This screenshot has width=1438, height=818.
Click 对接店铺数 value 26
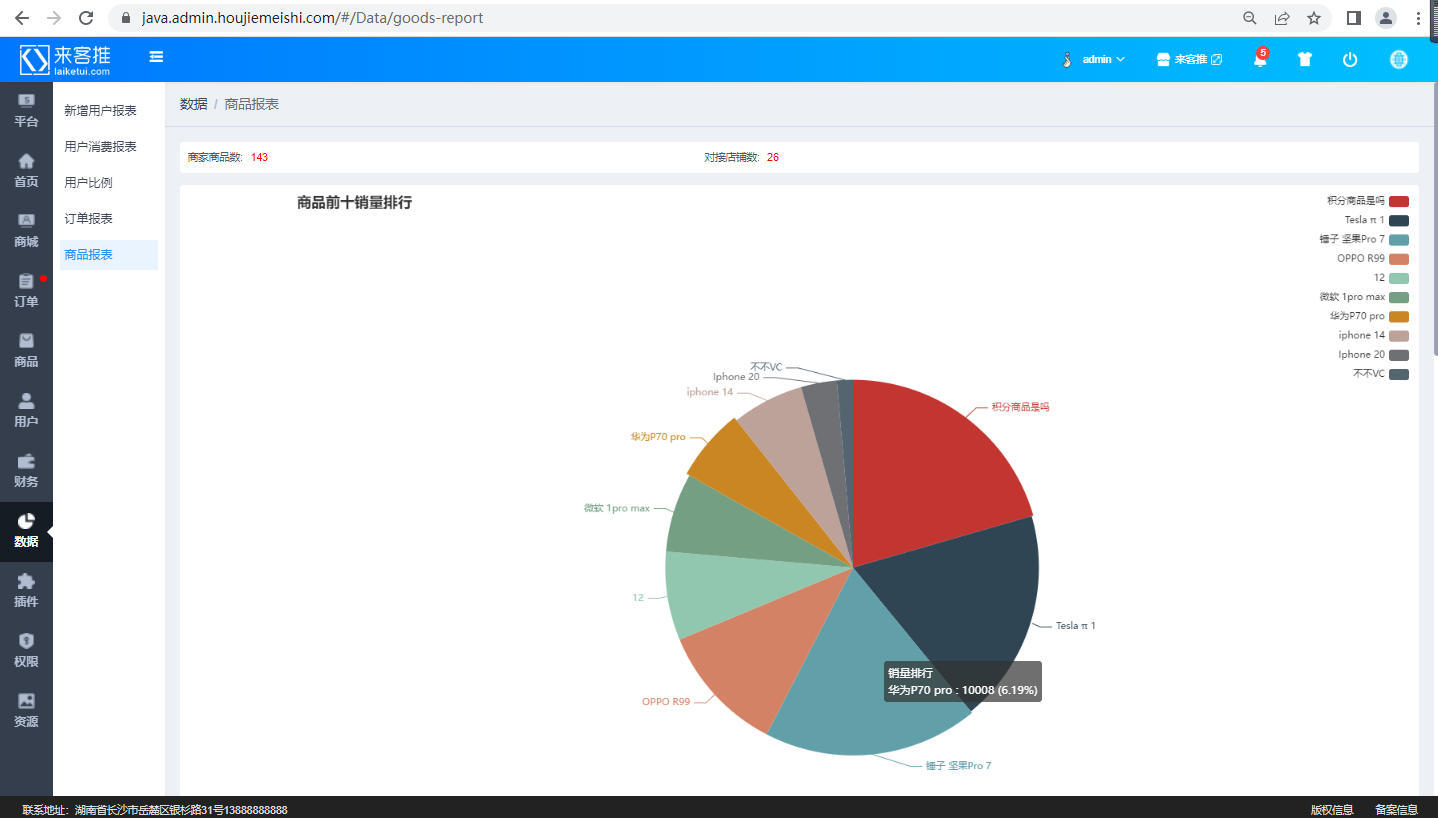(773, 158)
